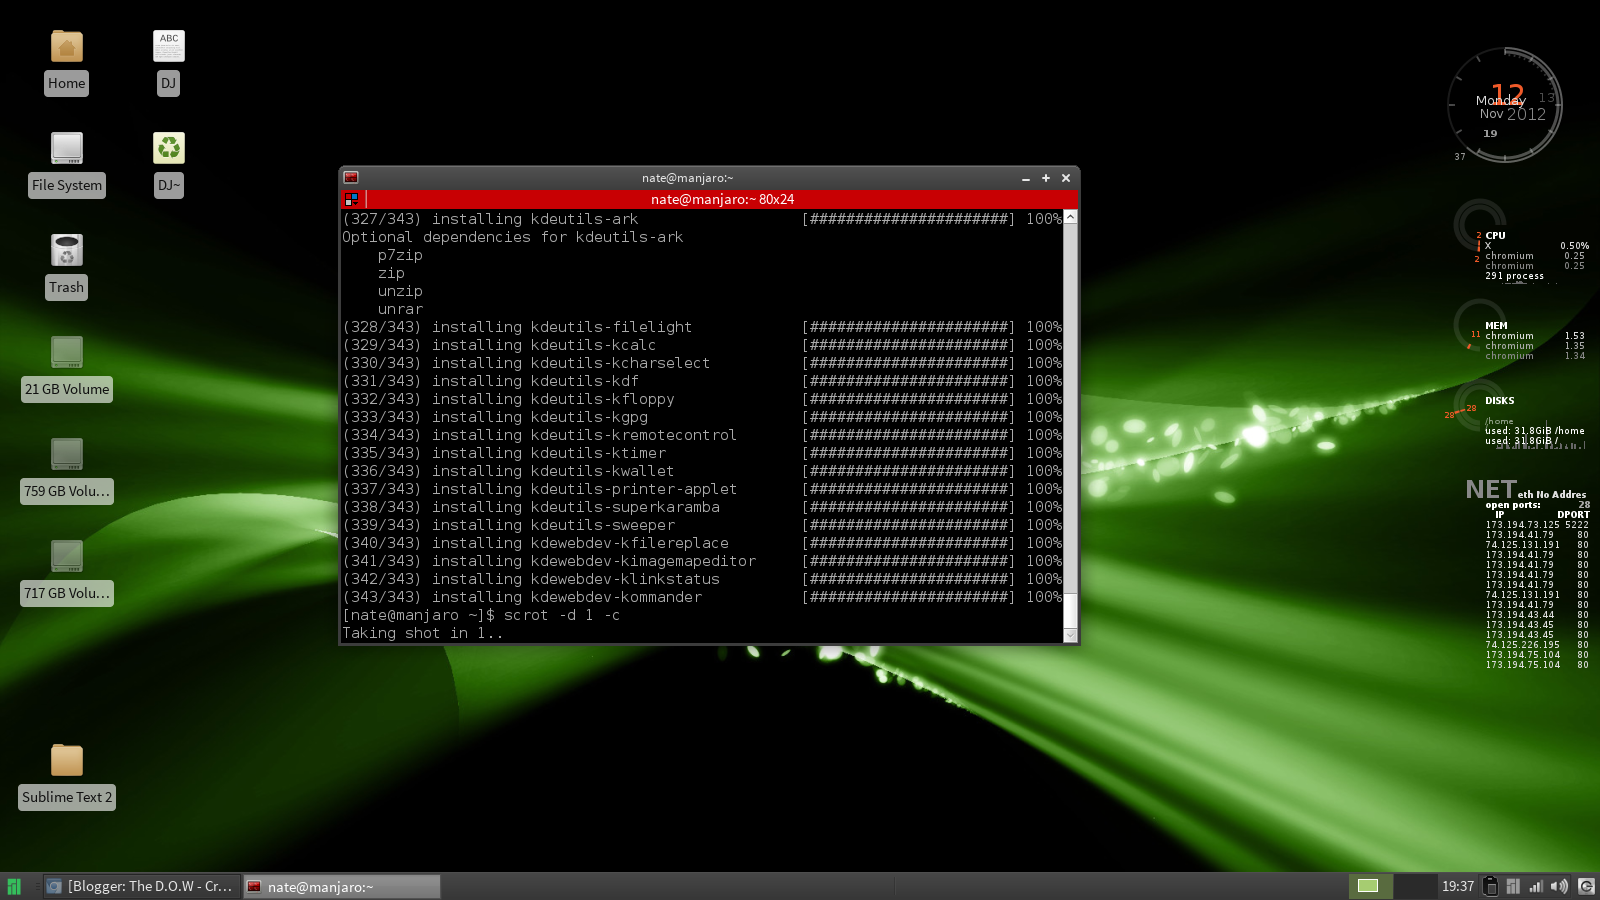Click the 'installing kdewebdev-kommander' line
The height and width of the screenshot is (900, 1600).
[702, 597]
